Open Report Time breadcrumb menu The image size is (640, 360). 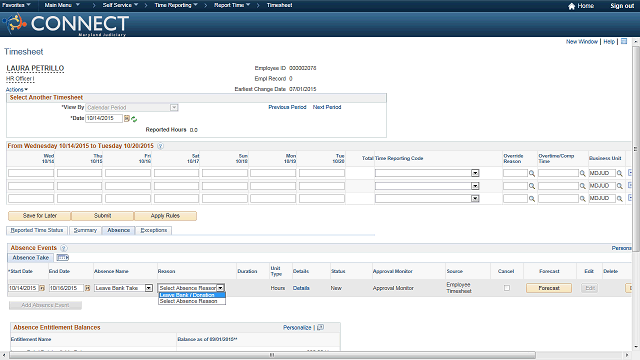[x=232, y=5]
